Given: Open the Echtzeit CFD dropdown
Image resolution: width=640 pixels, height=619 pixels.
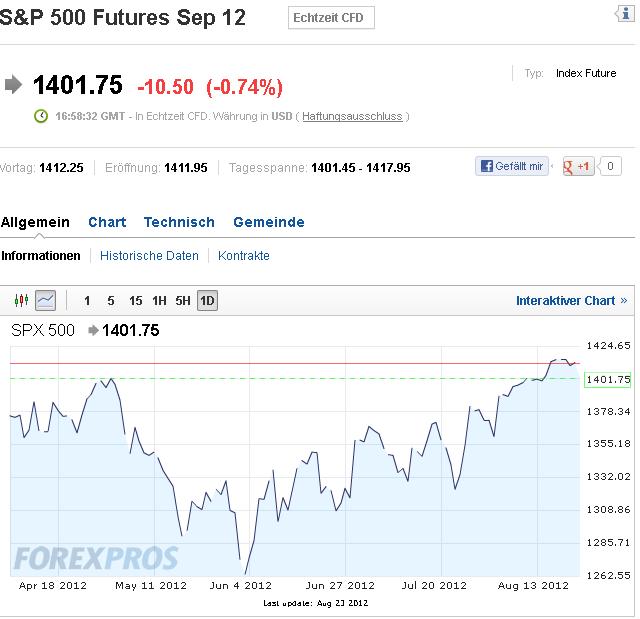Looking at the screenshot, I should (x=331, y=18).
